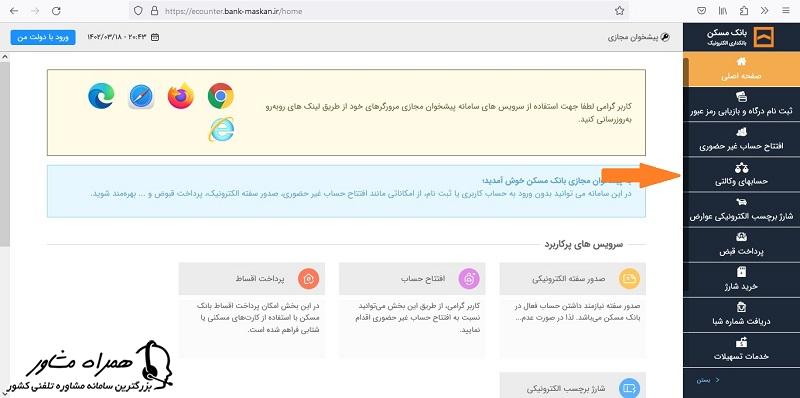Screen dimensions: 800x398
Task: Click سرویس های پرکاربرد heading
Action: pos(584,244)
